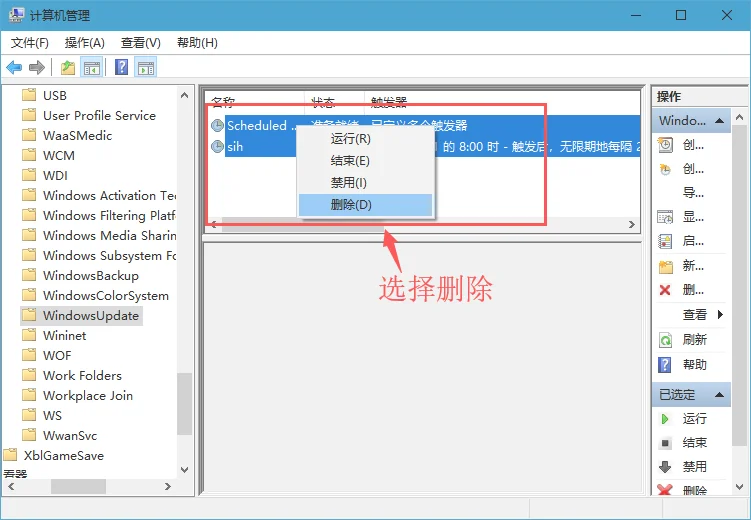The width and height of the screenshot is (751, 520).
Task: Open the 文件(F) menu
Action: [30, 43]
